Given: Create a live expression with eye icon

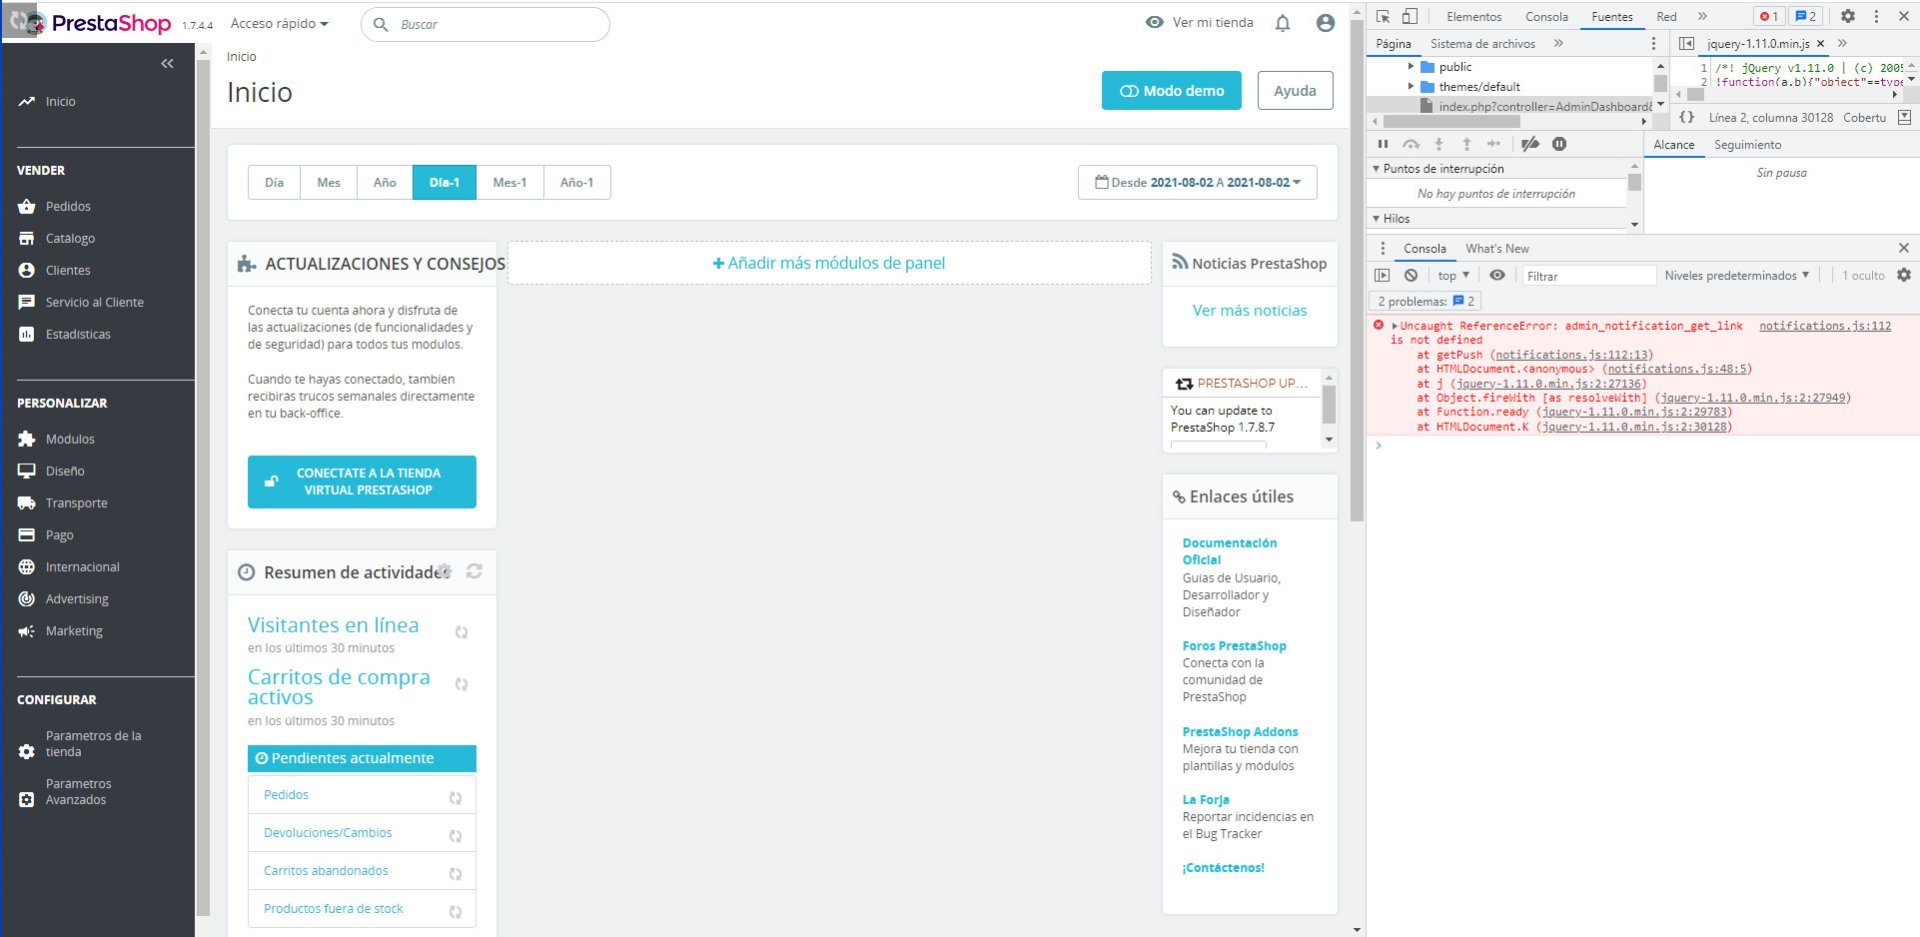Looking at the screenshot, I should click(1497, 275).
